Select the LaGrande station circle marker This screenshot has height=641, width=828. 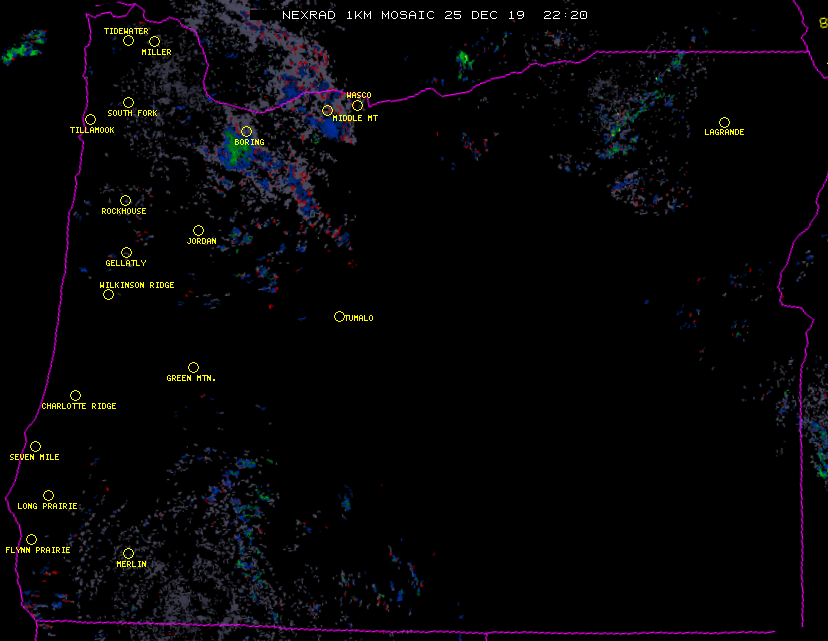click(724, 122)
